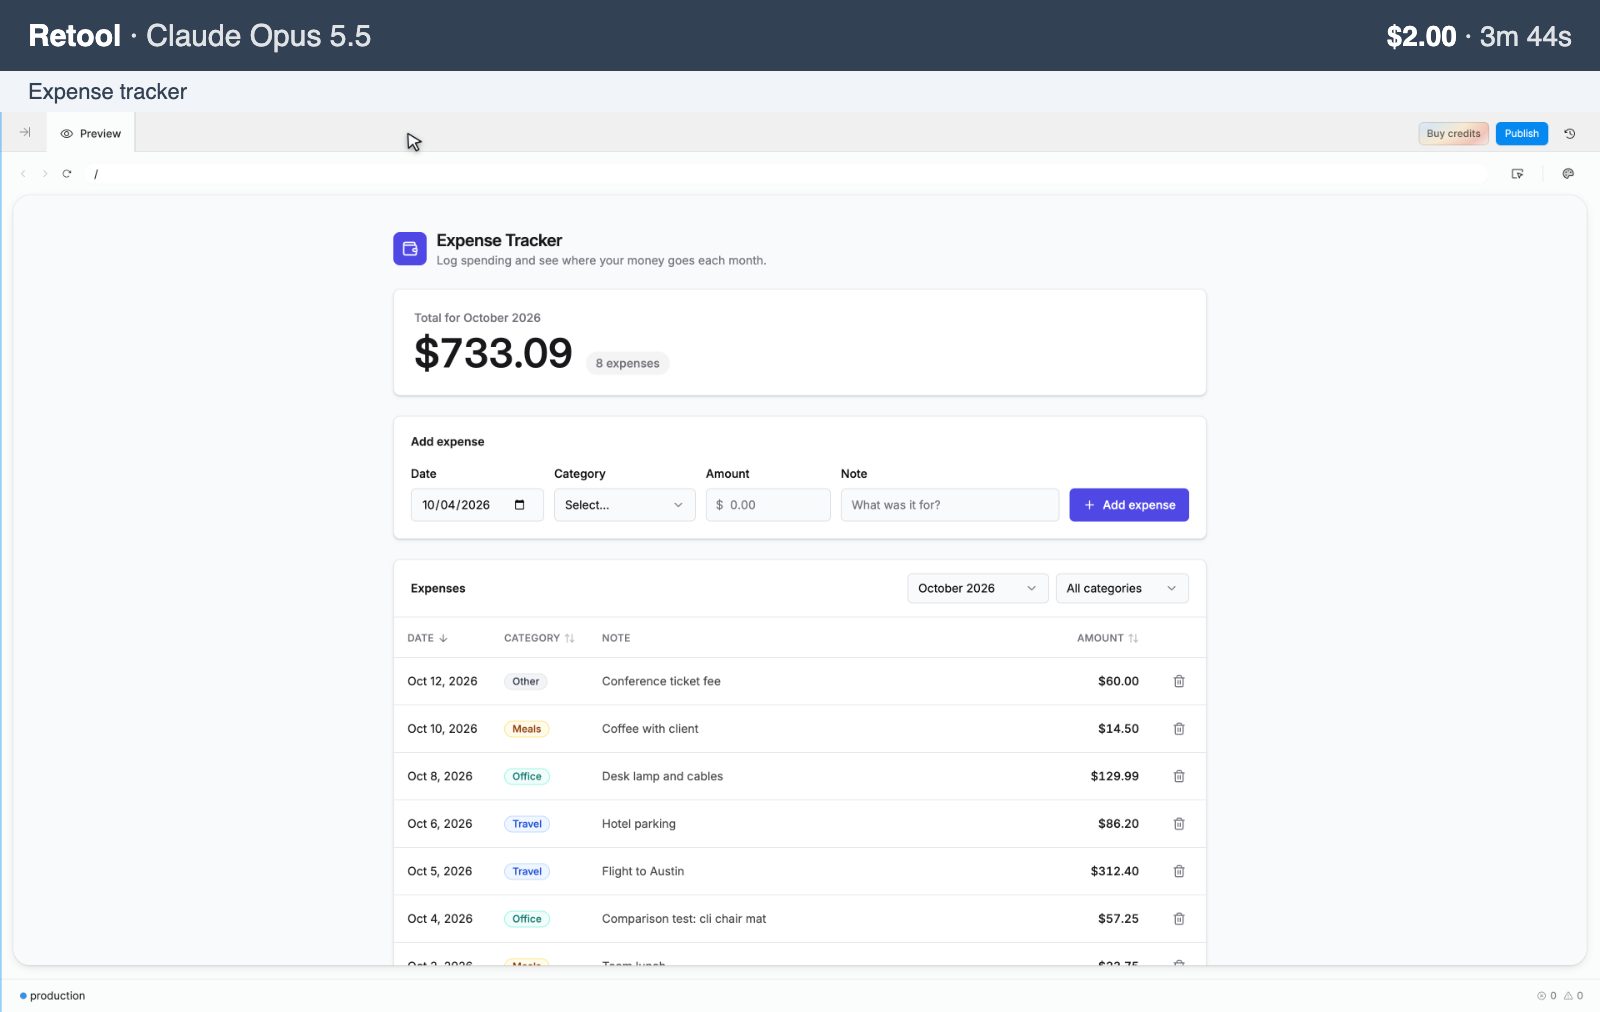Reload the preview page

click(x=67, y=173)
